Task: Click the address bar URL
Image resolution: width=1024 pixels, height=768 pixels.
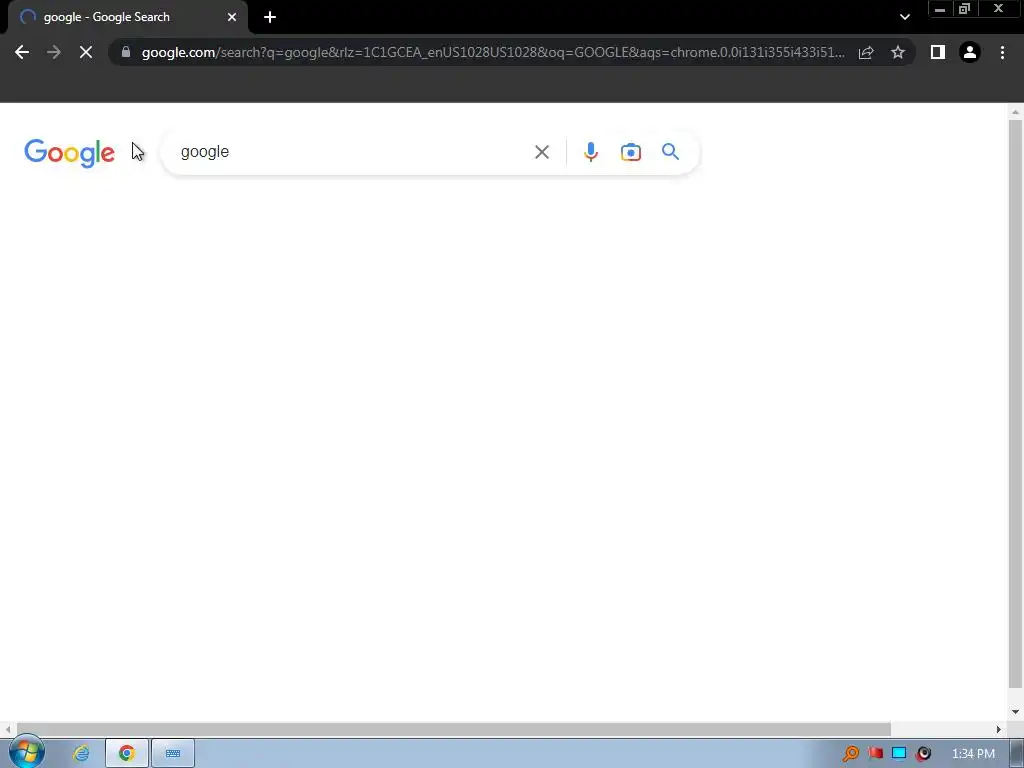Action: [493, 52]
